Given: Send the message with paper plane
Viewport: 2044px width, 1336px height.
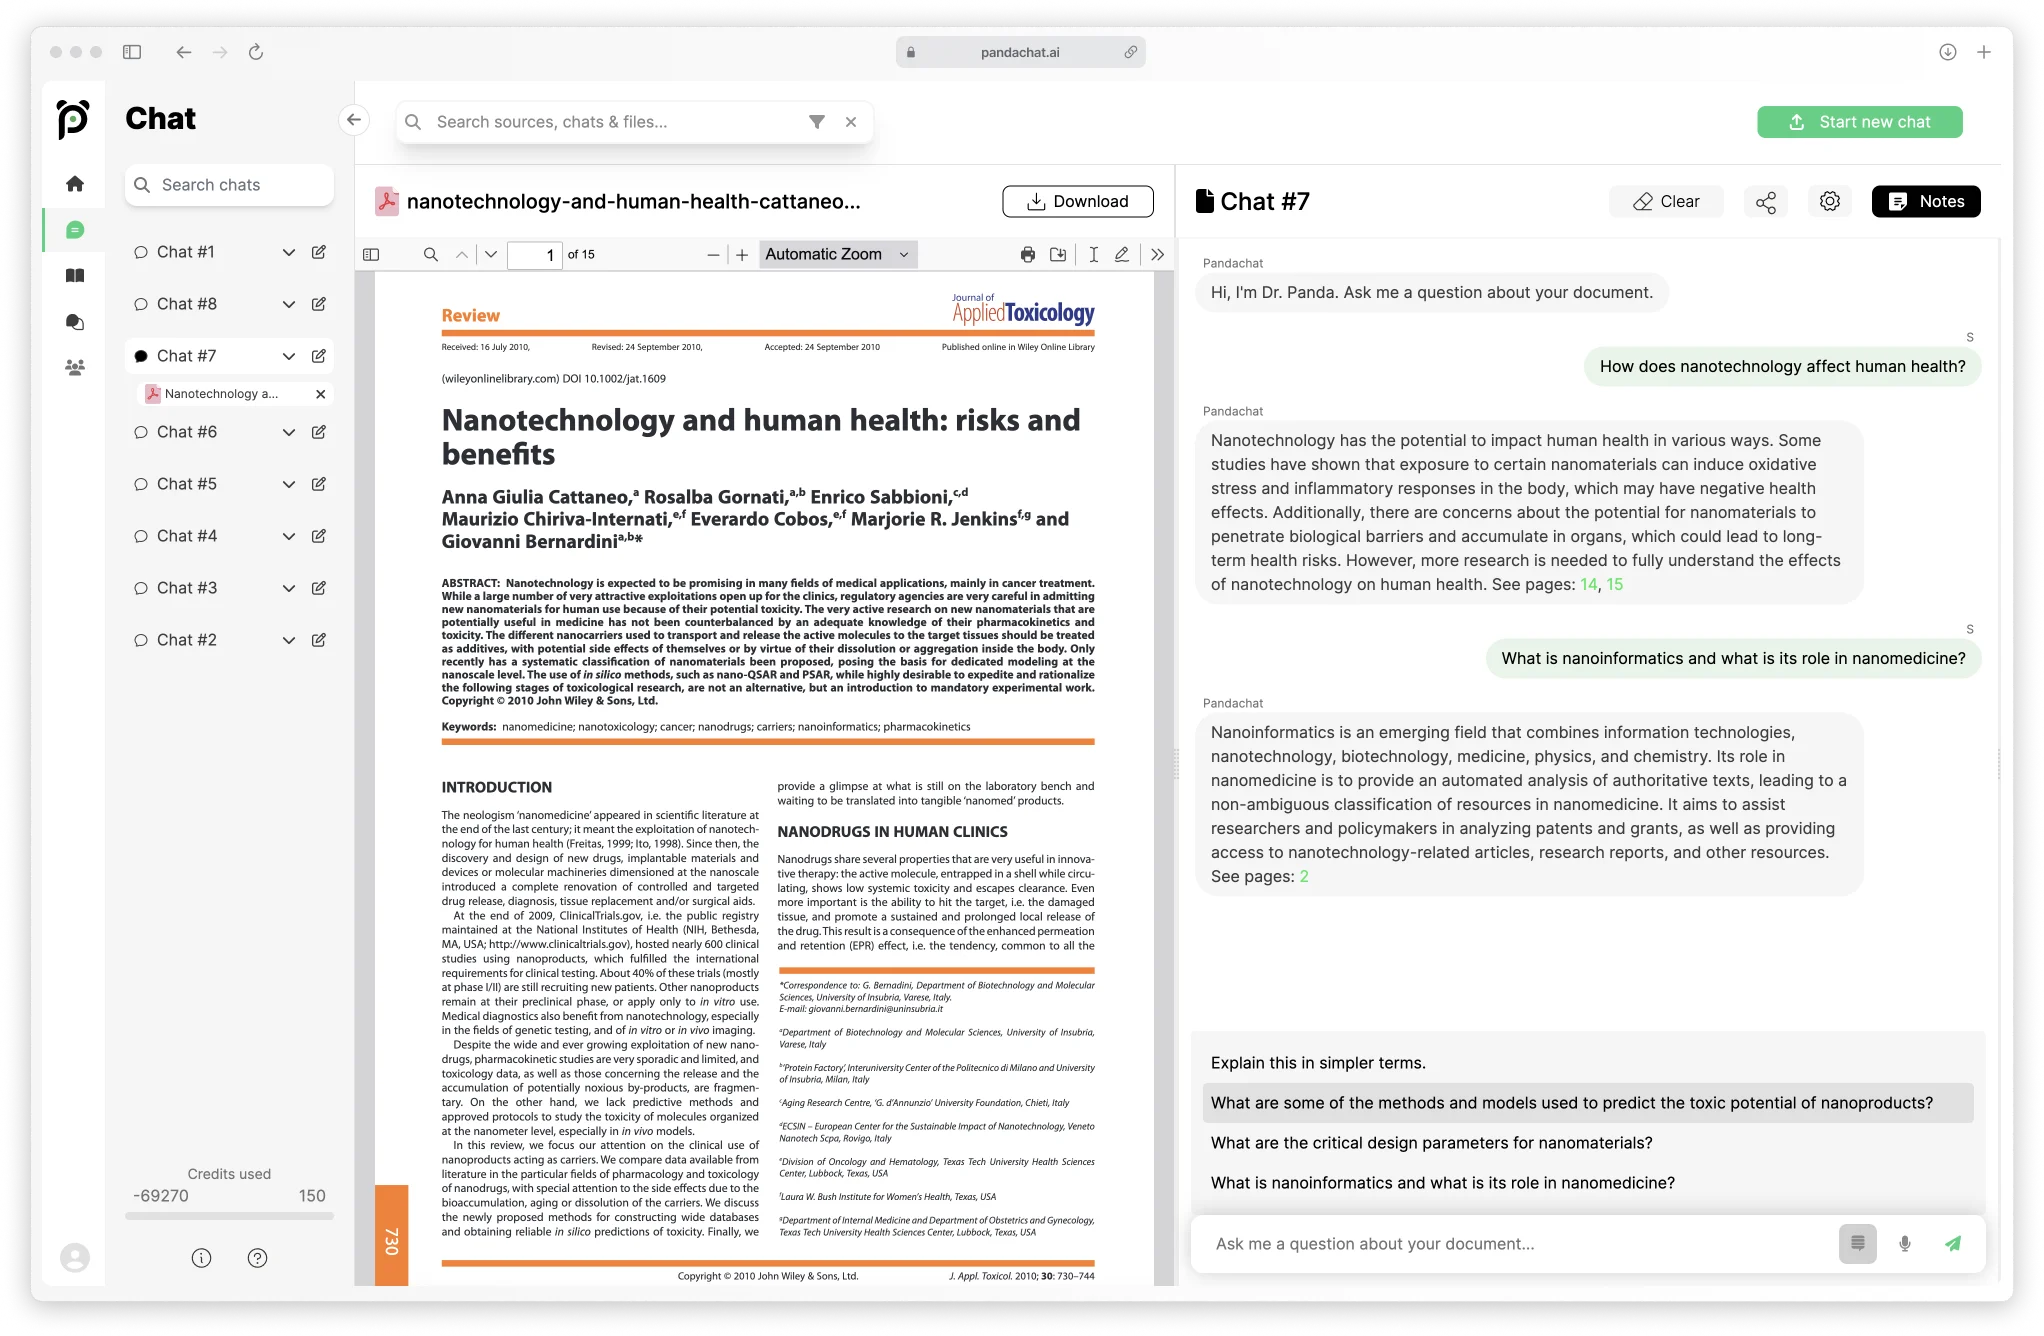Looking at the screenshot, I should point(1953,1244).
